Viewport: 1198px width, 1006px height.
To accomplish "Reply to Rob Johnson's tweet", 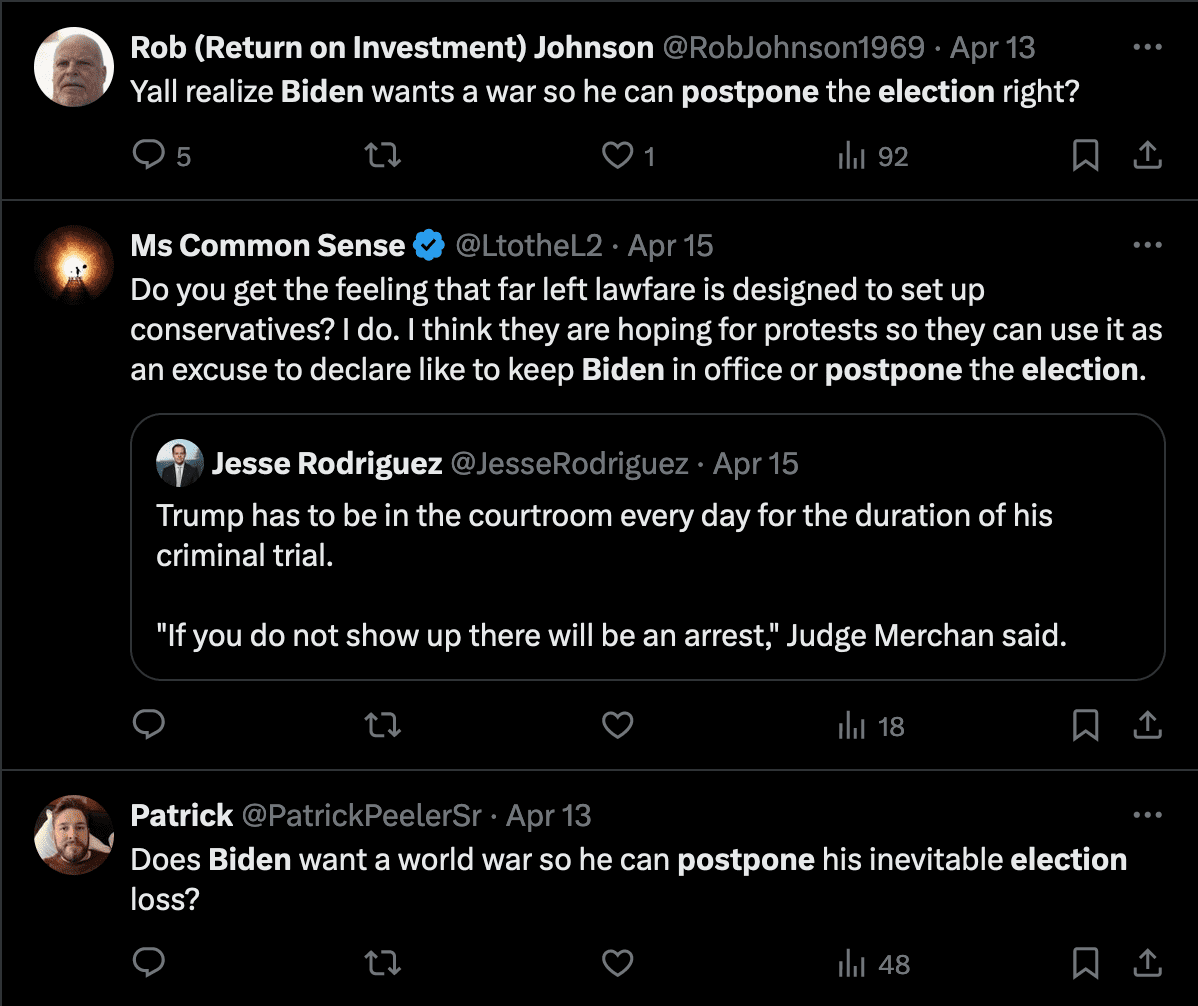I will [149, 156].
